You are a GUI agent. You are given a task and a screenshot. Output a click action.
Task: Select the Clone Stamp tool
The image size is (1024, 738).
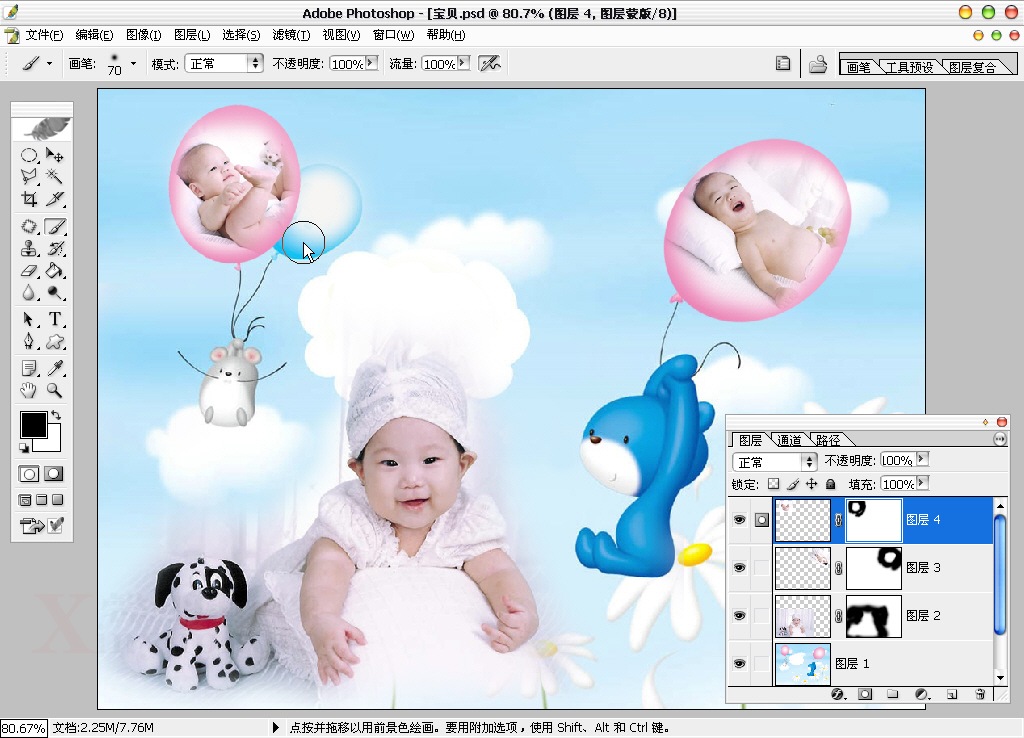point(29,248)
